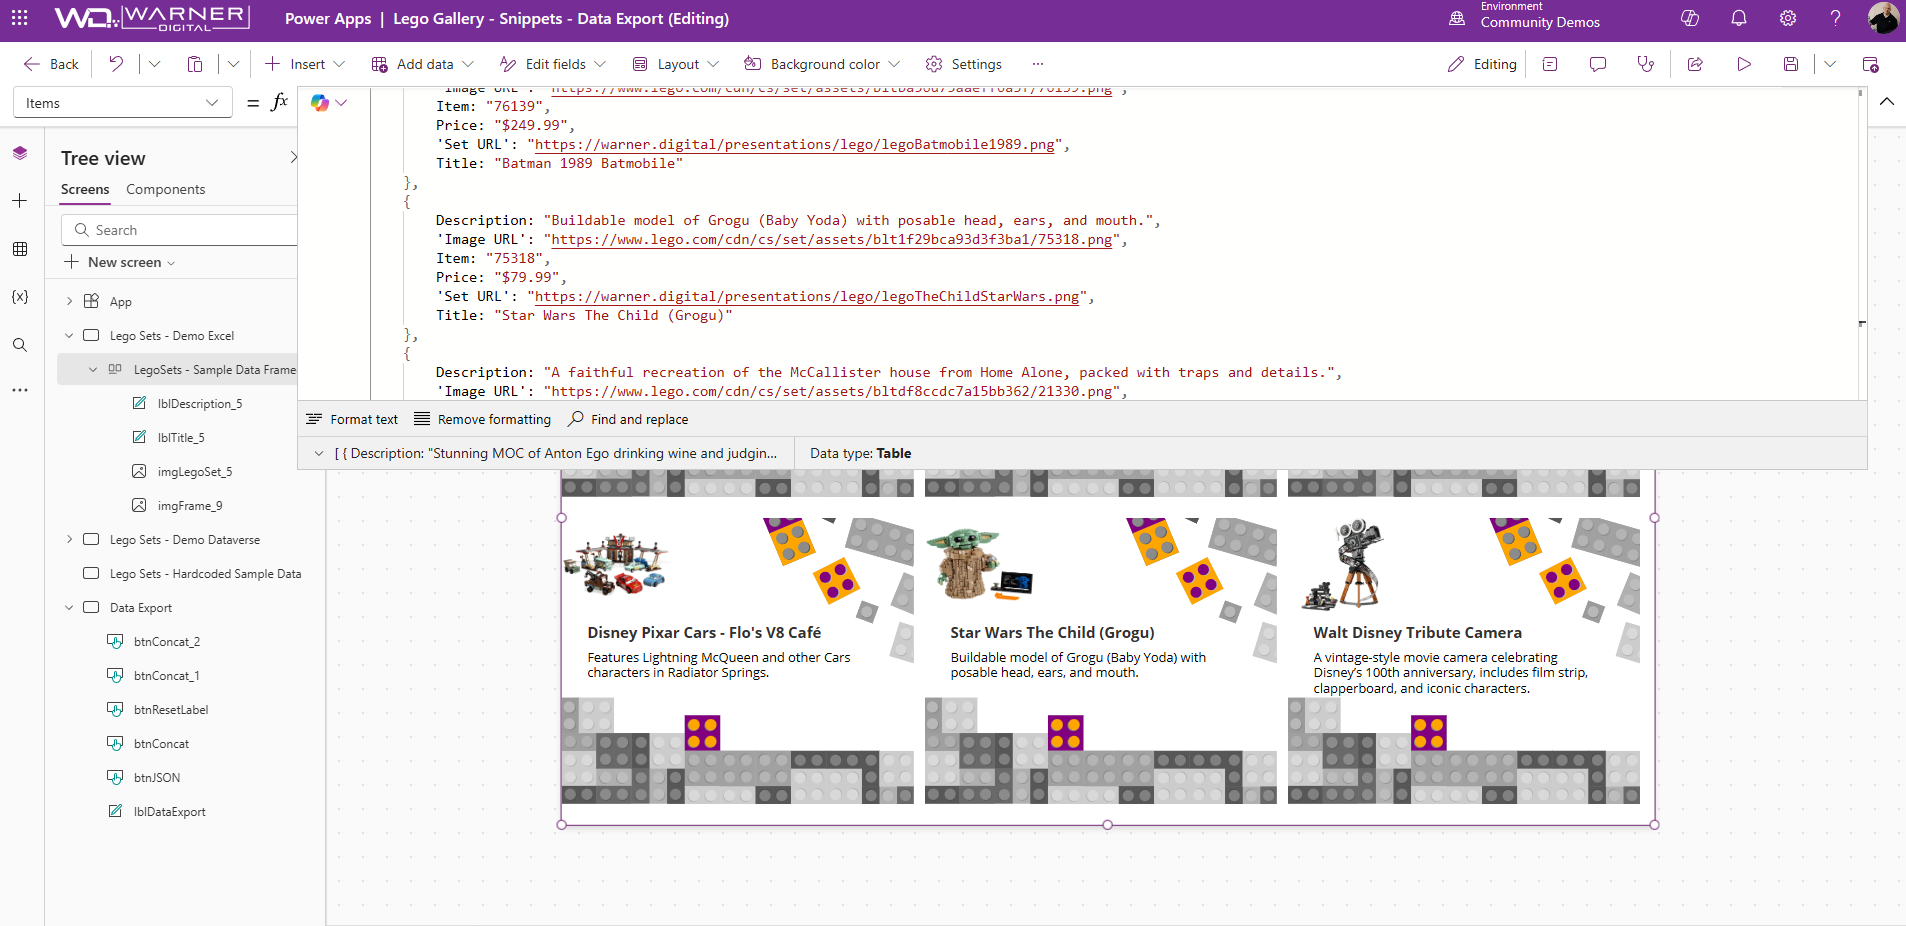Open Settings in the toolbar

(964, 64)
